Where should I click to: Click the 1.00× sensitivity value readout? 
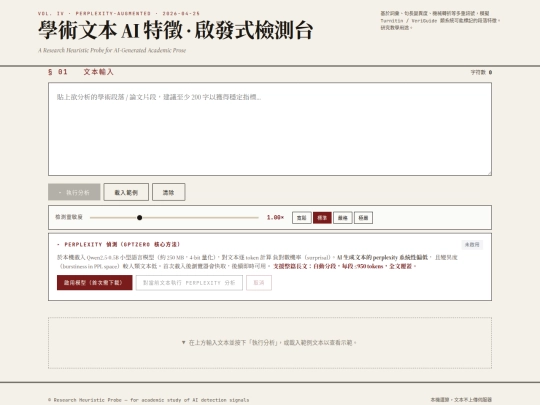[275, 217]
